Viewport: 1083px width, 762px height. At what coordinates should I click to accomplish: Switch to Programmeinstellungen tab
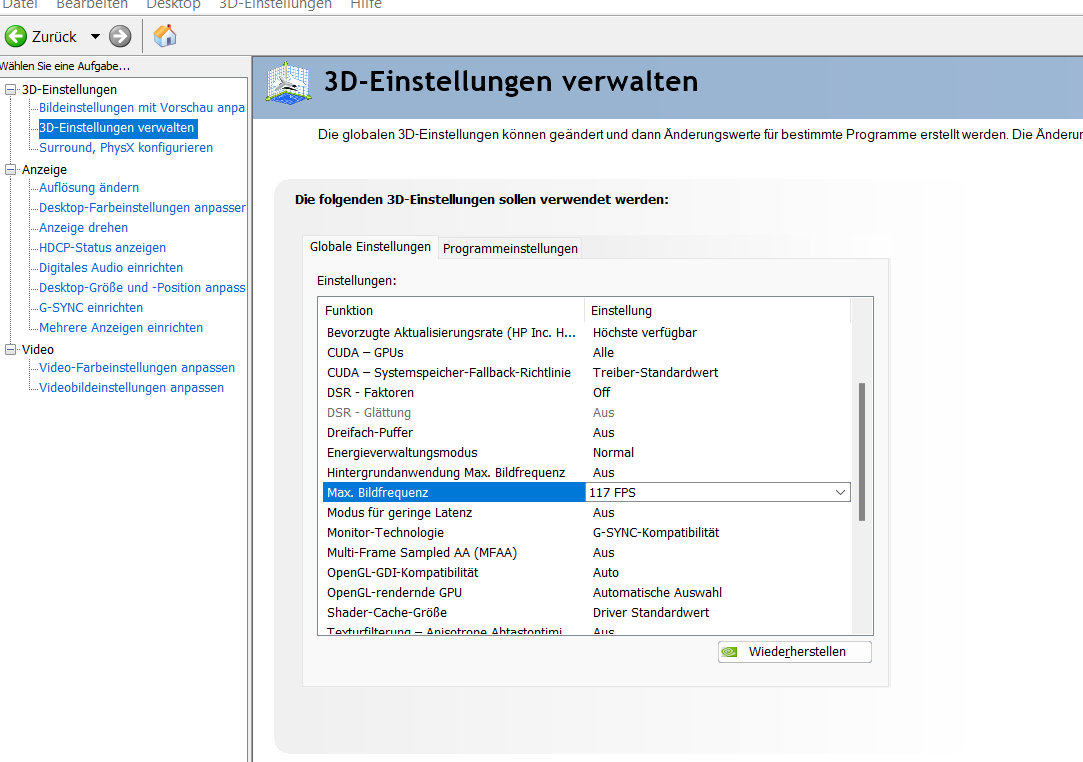(510, 249)
